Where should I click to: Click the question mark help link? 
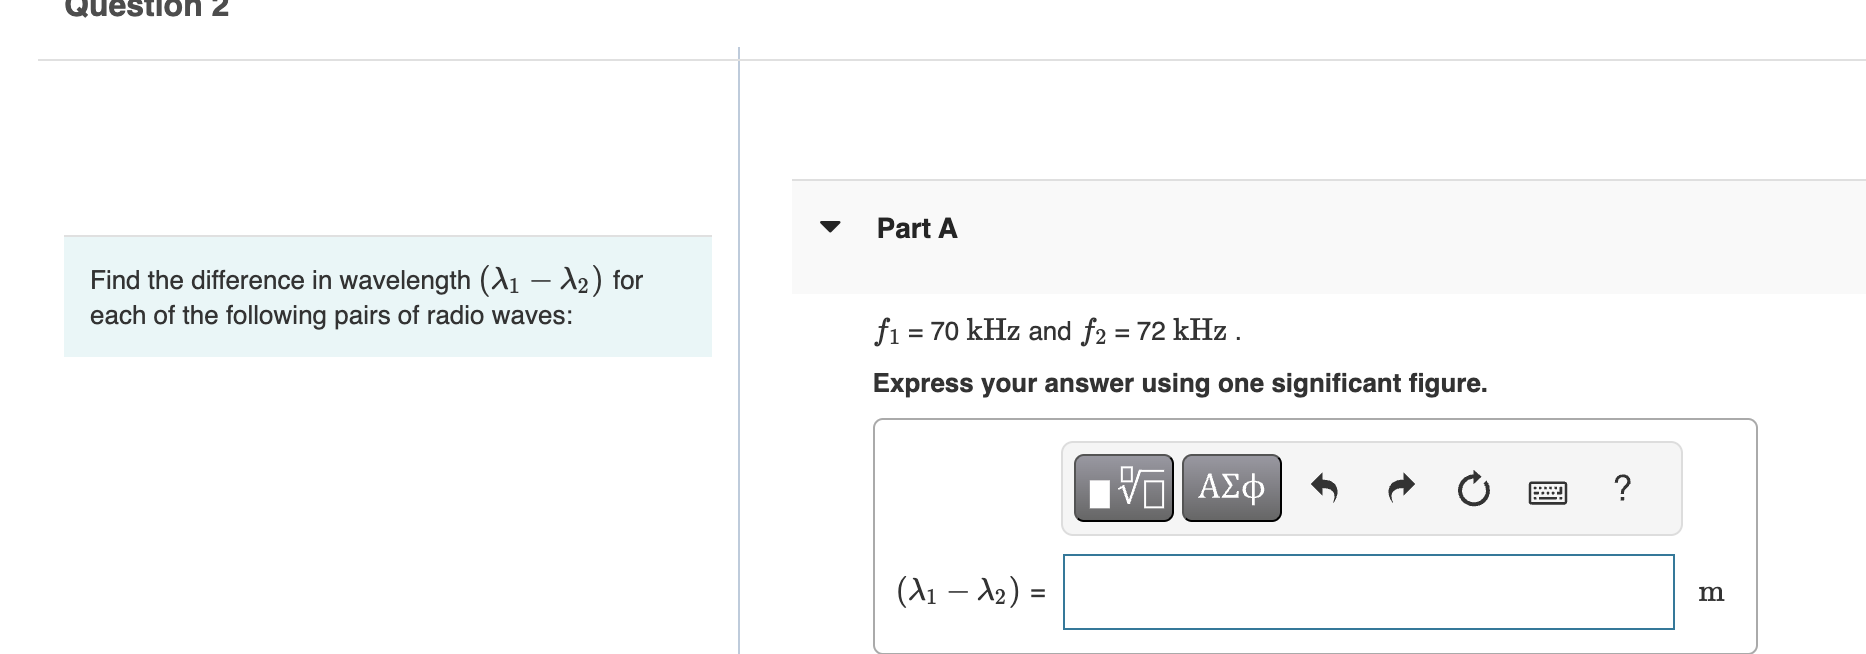pyautogui.click(x=1622, y=487)
